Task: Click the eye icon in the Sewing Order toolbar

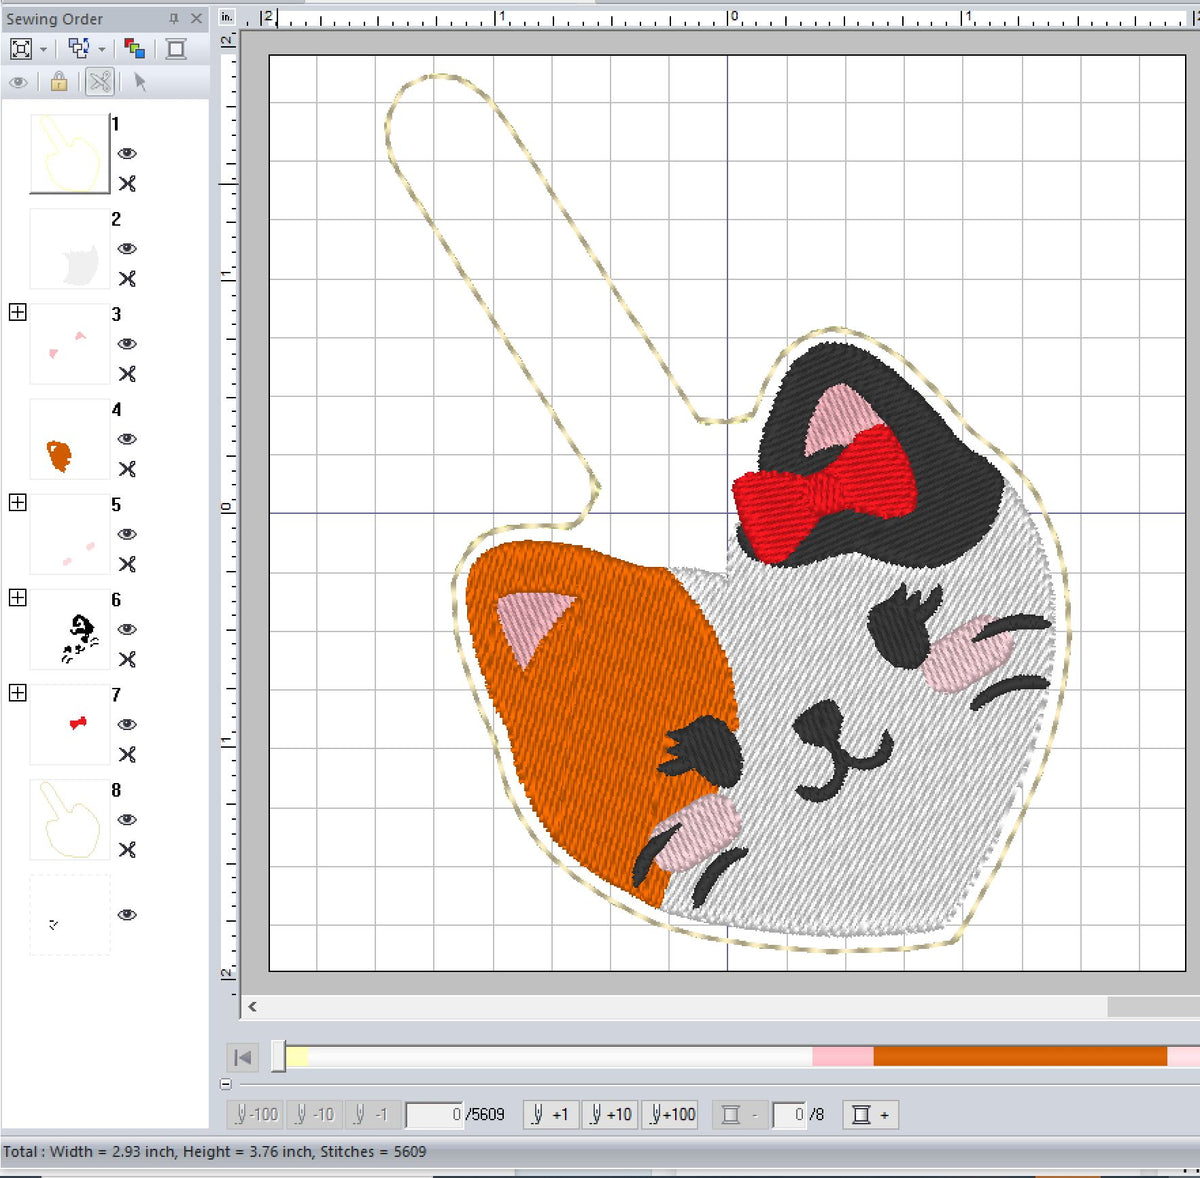Action: 18,82
